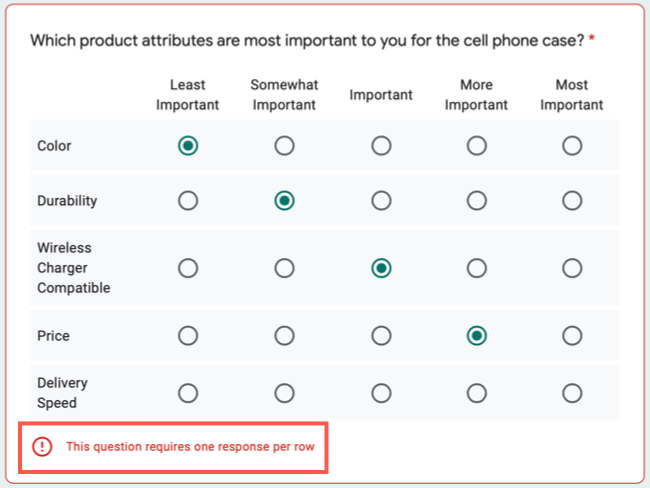The width and height of the screenshot is (650, 488).
Task: Choose More Important for Durability
Action: click(x=477, y=201)
